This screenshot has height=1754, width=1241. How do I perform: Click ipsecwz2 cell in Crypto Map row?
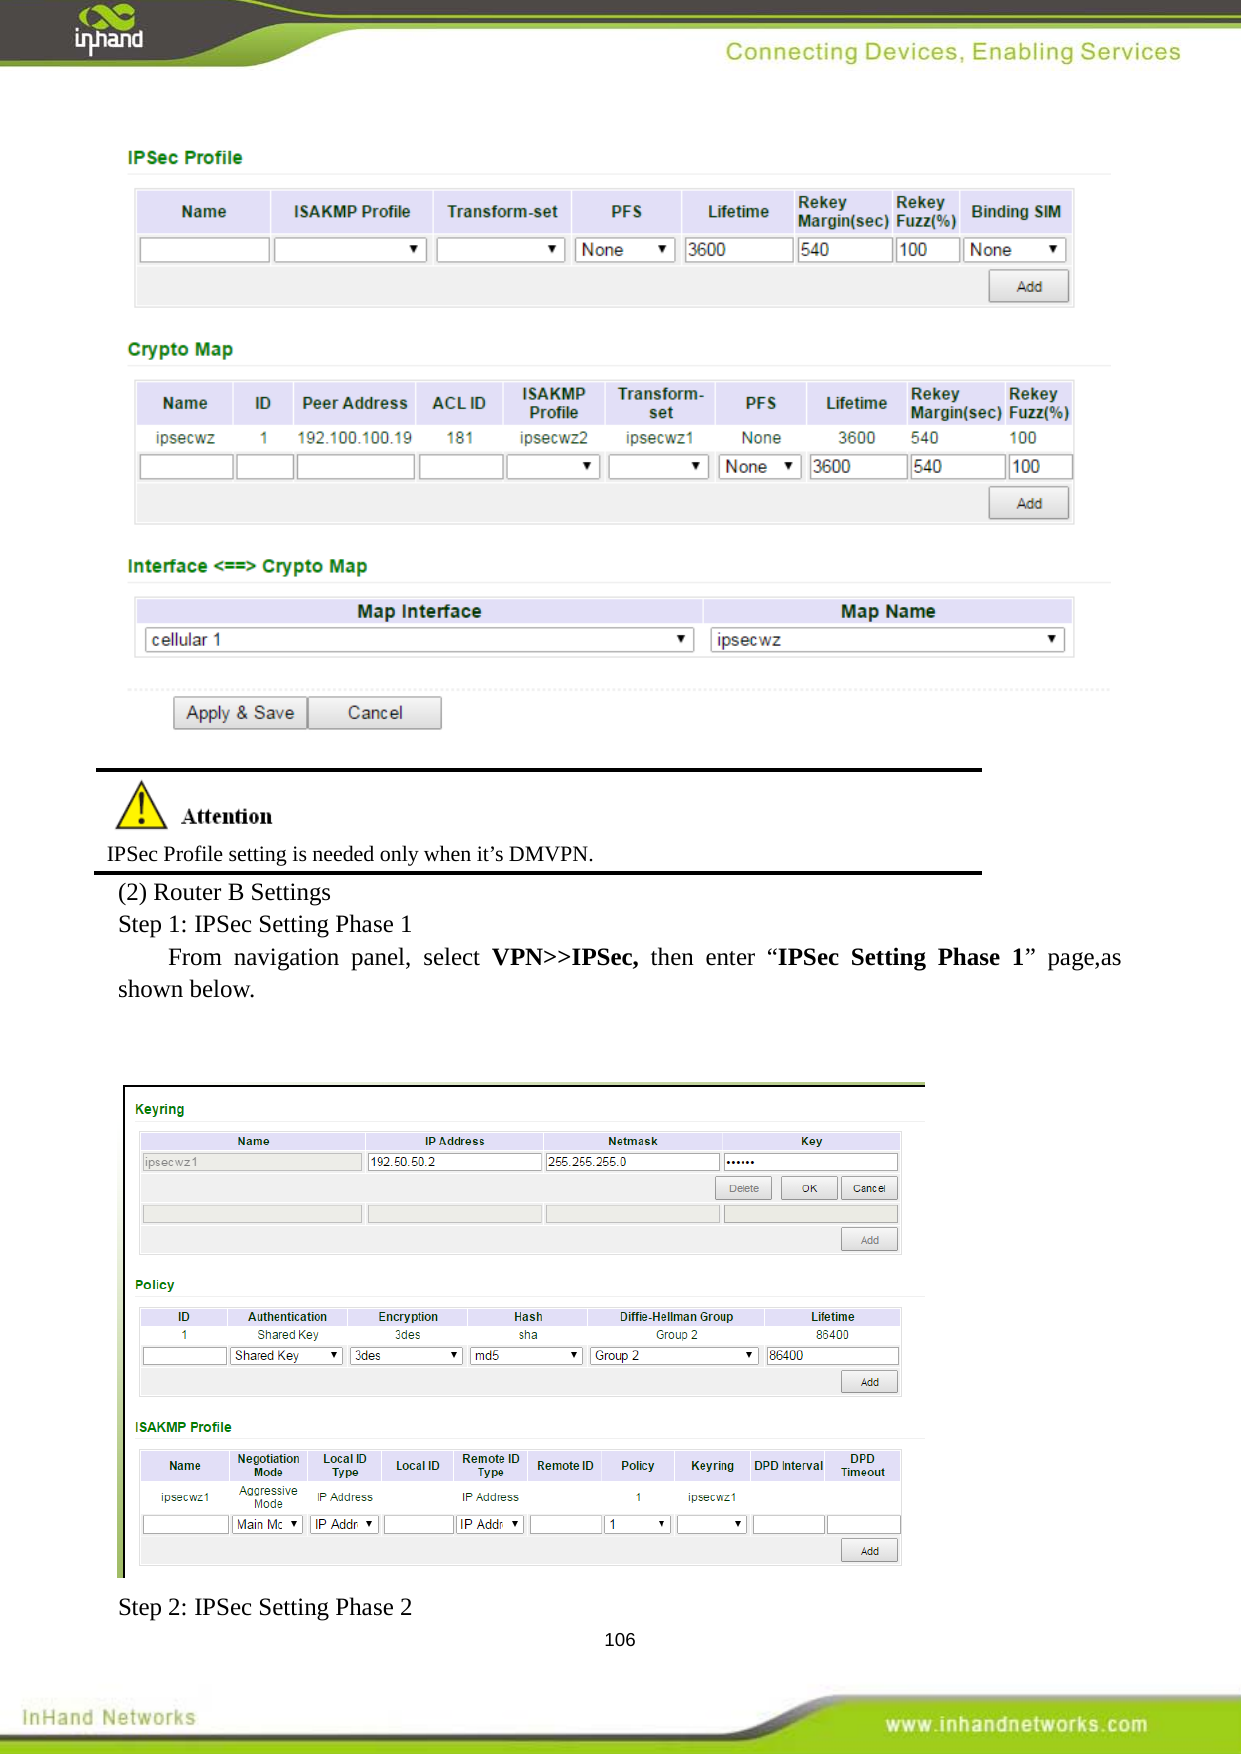click(553, 437)
